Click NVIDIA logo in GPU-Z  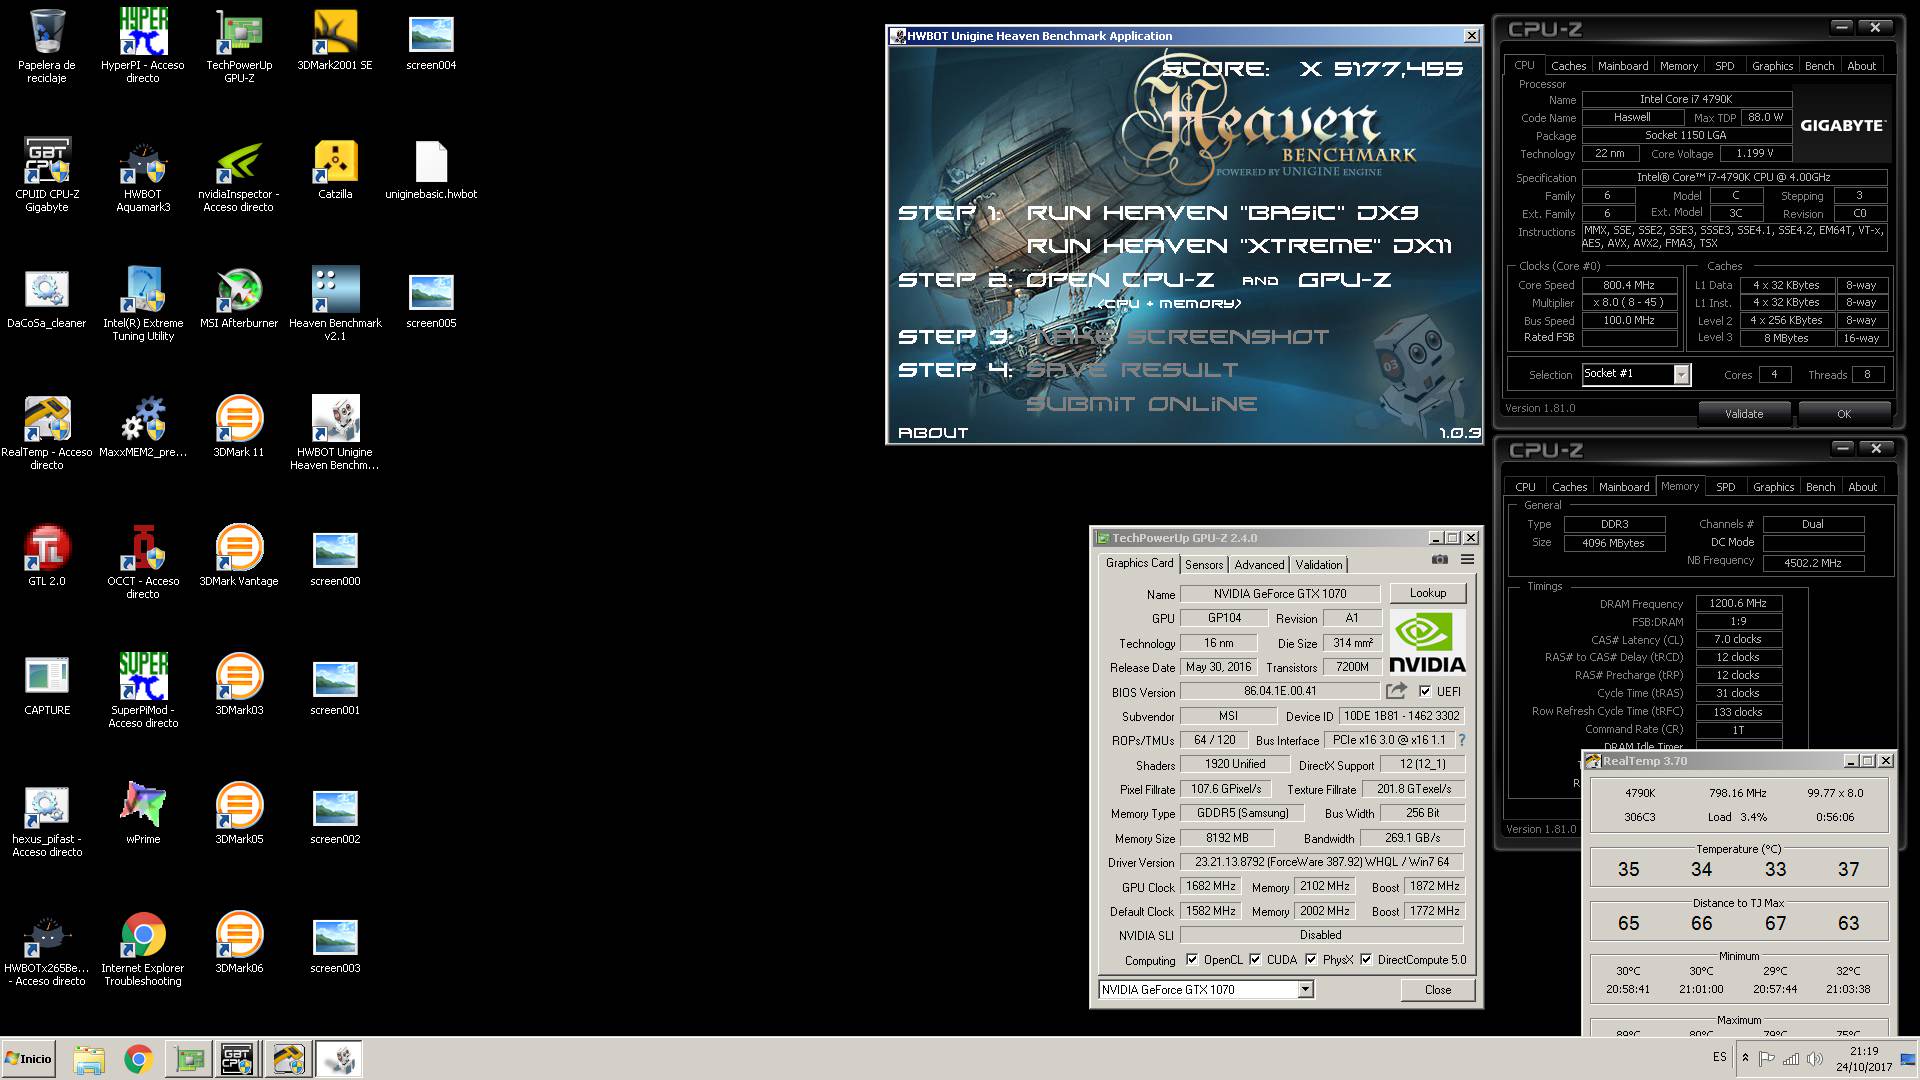point(1427,642)
